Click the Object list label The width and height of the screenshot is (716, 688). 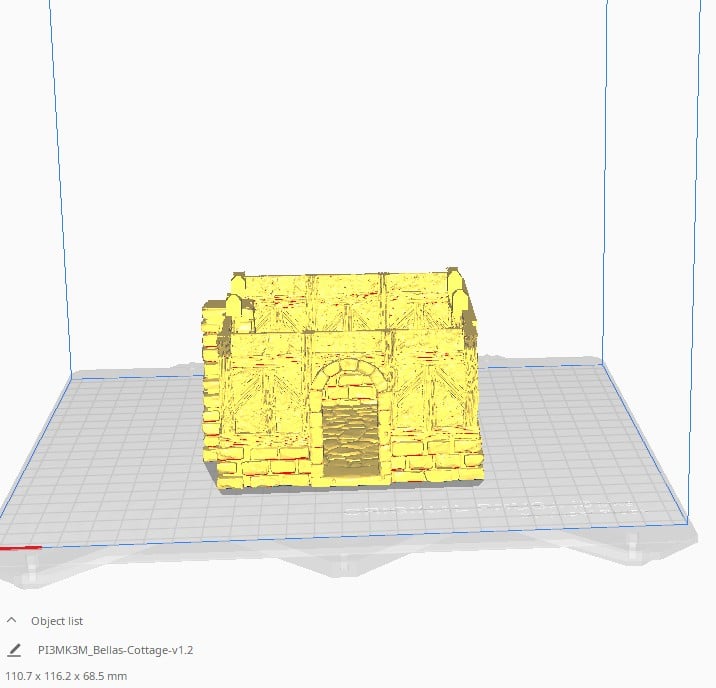click(57, 621)
